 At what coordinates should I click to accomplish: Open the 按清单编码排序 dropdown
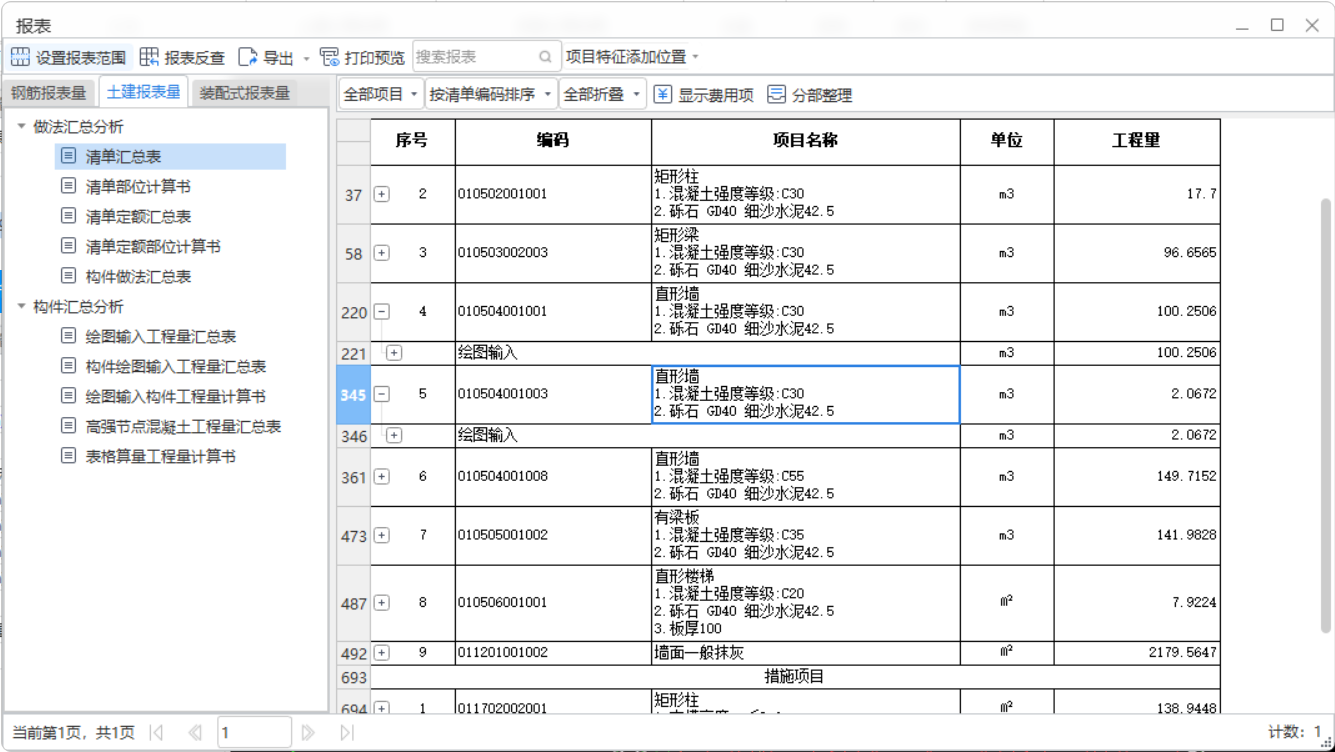pyautogui.click(x=491, y=94)
